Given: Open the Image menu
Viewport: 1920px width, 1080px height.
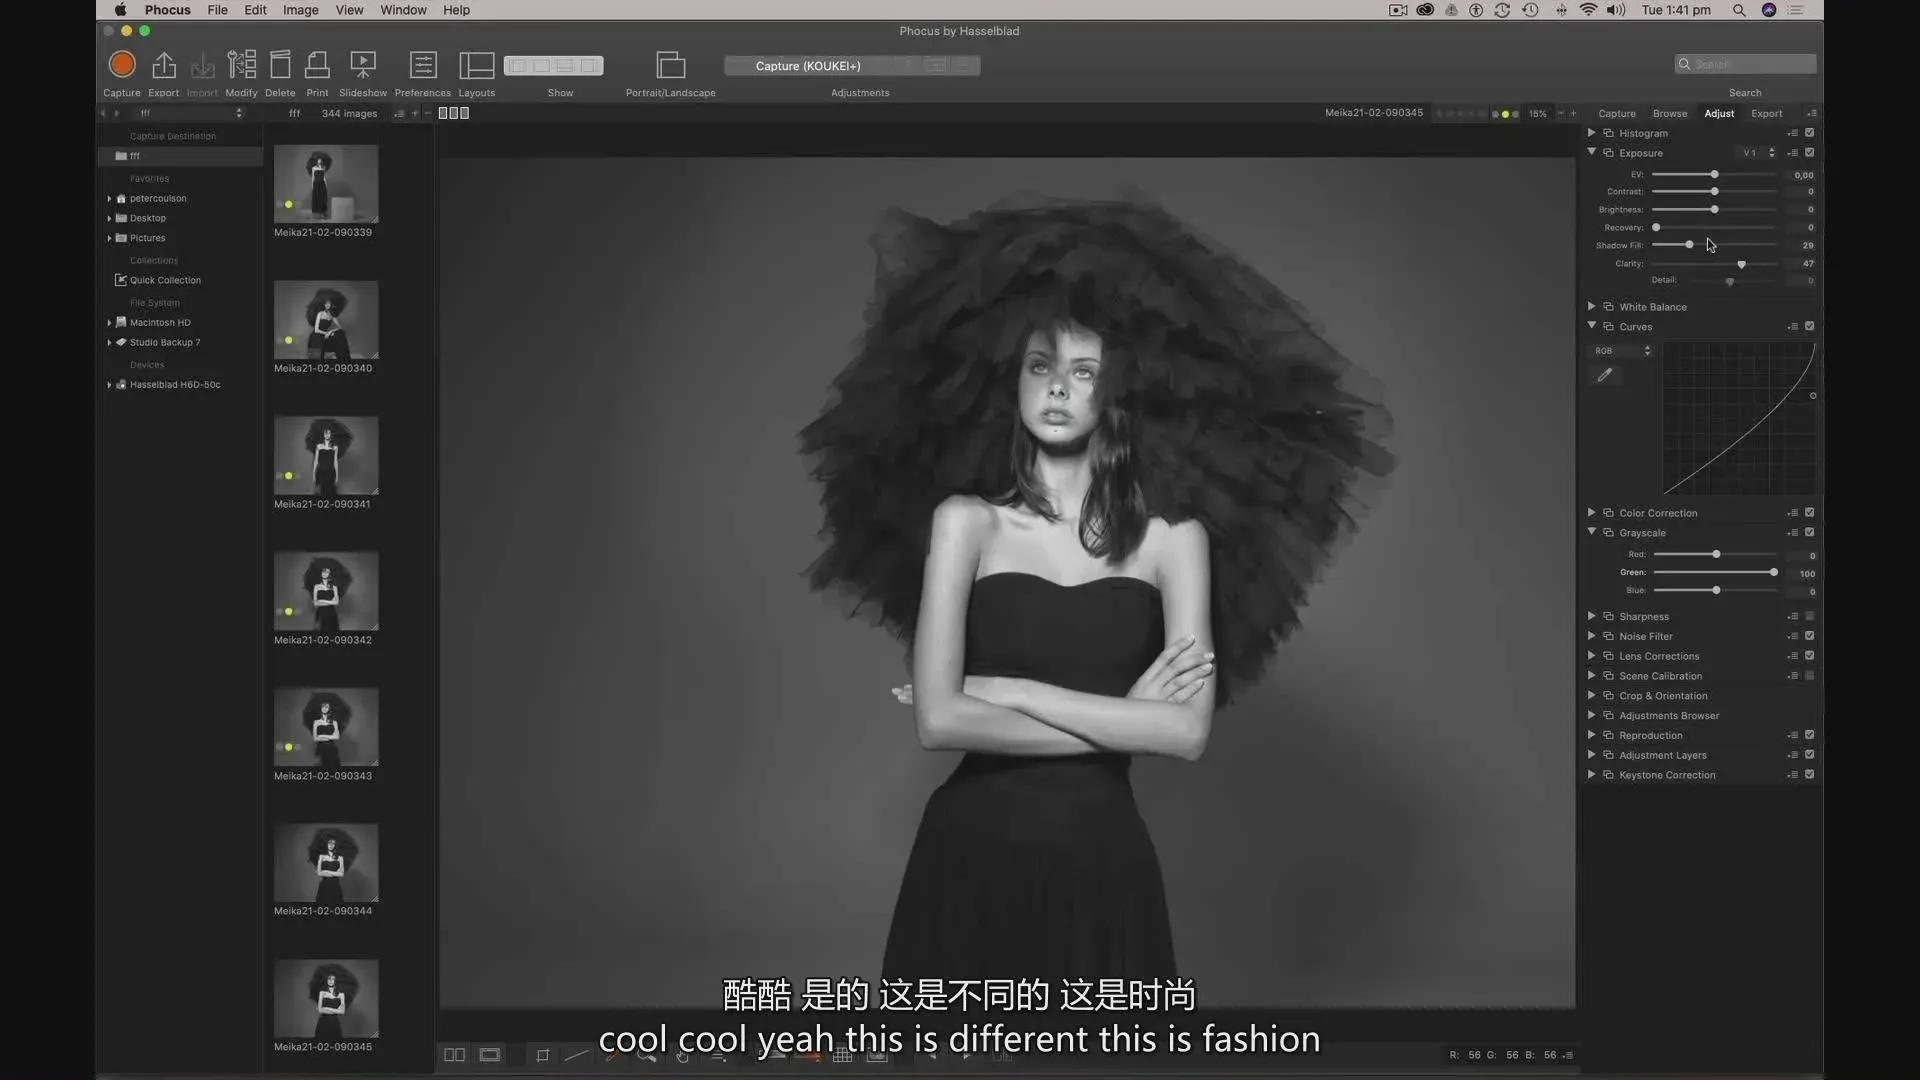Looking at the screenshot, I should point(300,10).
